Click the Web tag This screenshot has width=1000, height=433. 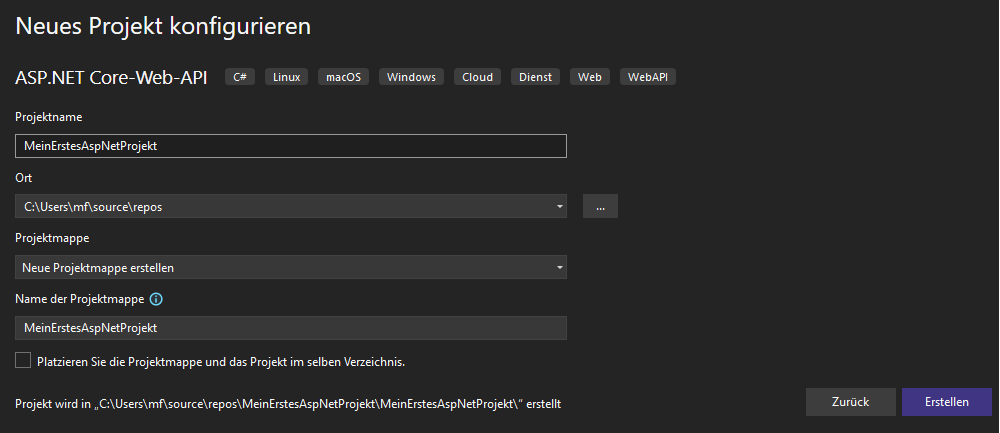tap(590, 77)
